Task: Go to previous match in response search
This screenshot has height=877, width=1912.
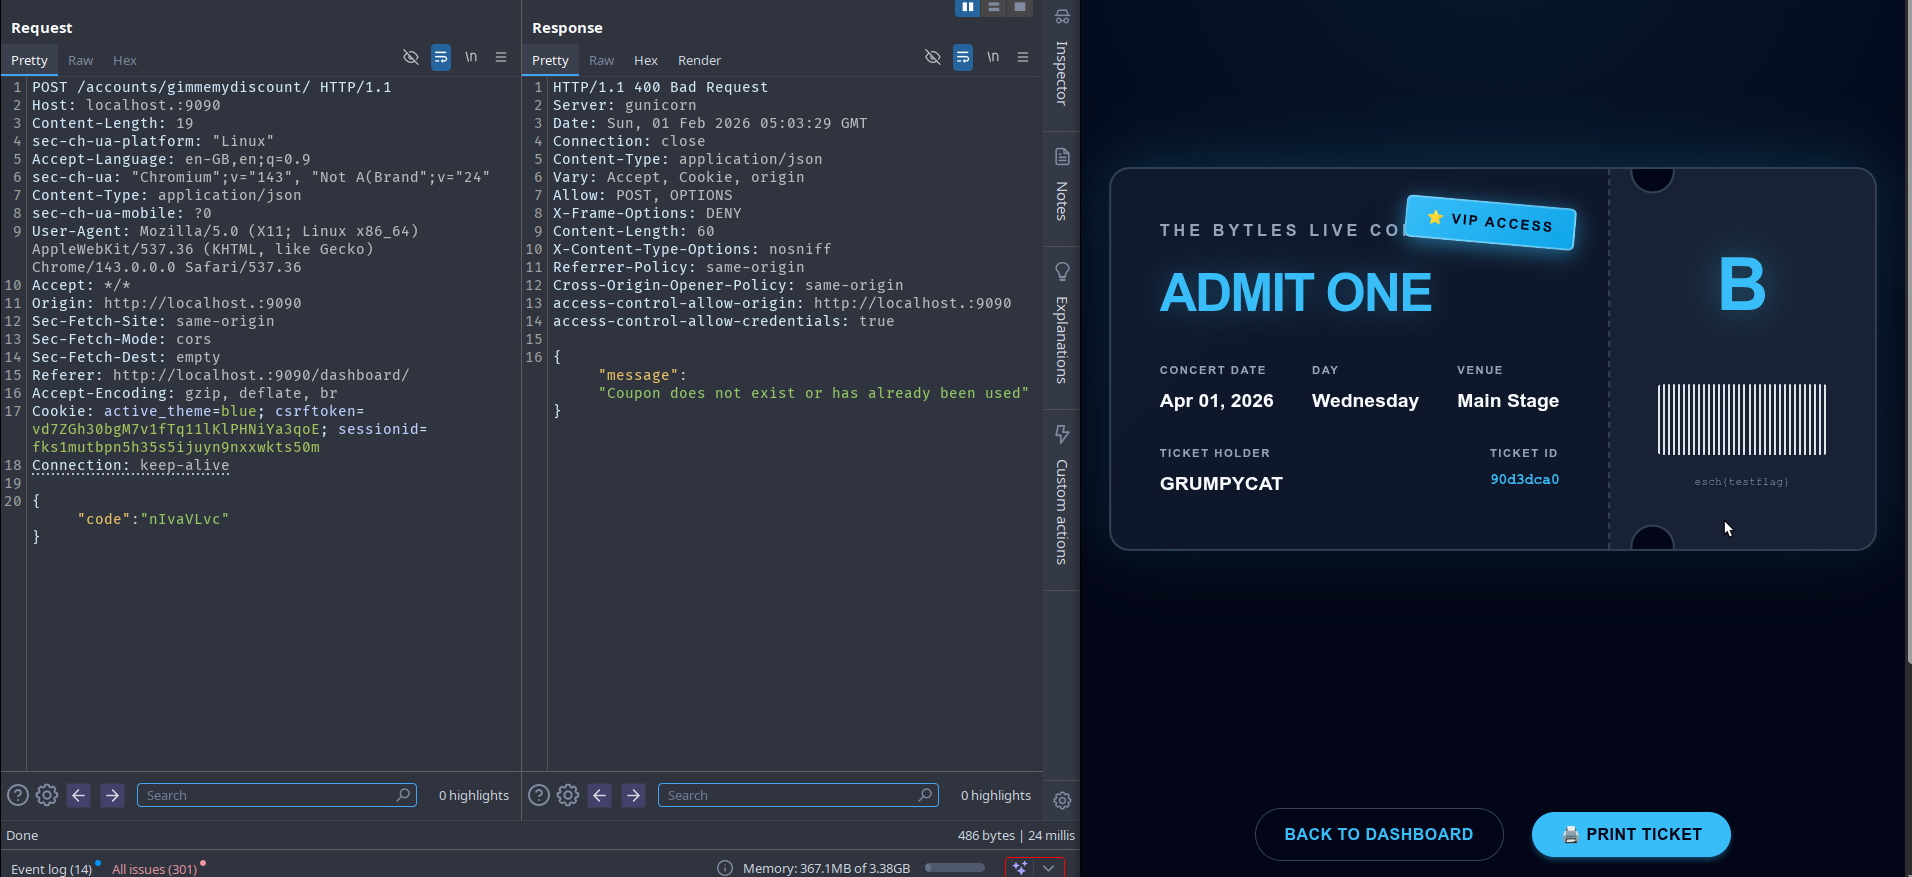Action: [600, 795]
